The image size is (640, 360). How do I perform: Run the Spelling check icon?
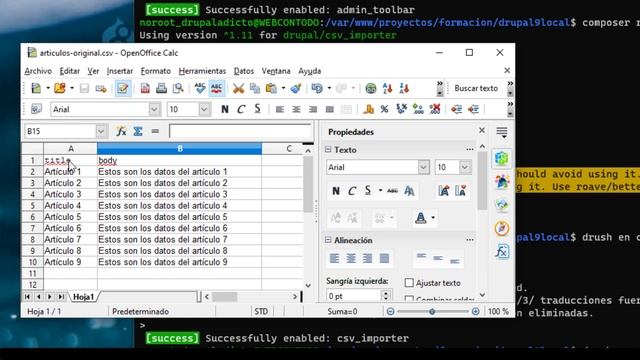200,88
